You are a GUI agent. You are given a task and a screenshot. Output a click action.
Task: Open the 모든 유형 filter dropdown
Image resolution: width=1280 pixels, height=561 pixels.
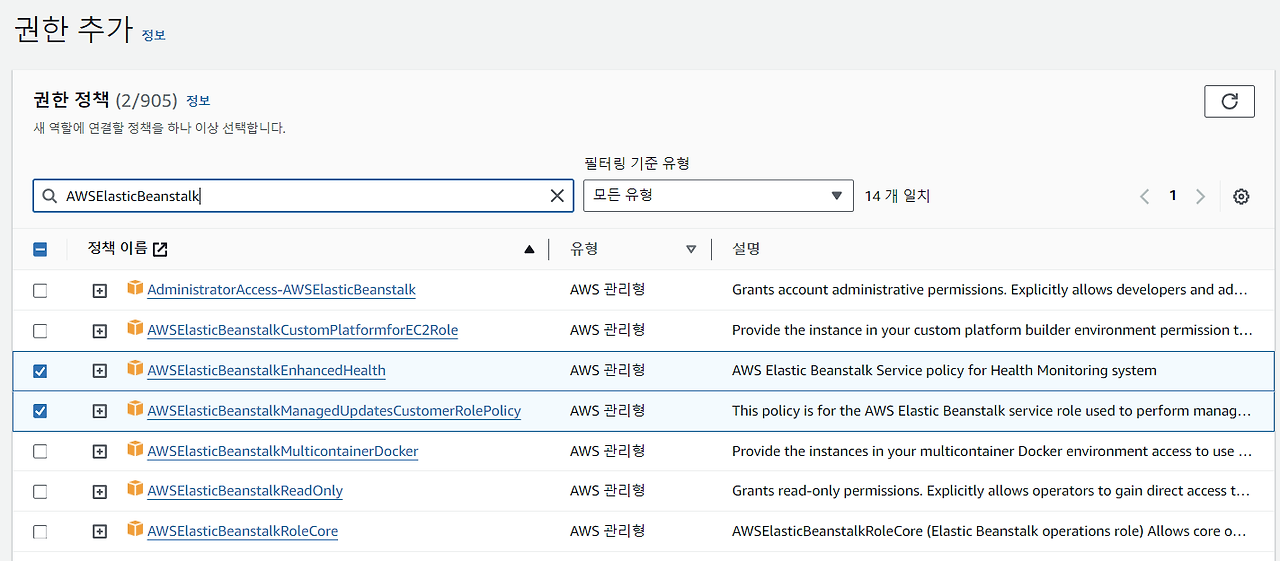point(718,196)
